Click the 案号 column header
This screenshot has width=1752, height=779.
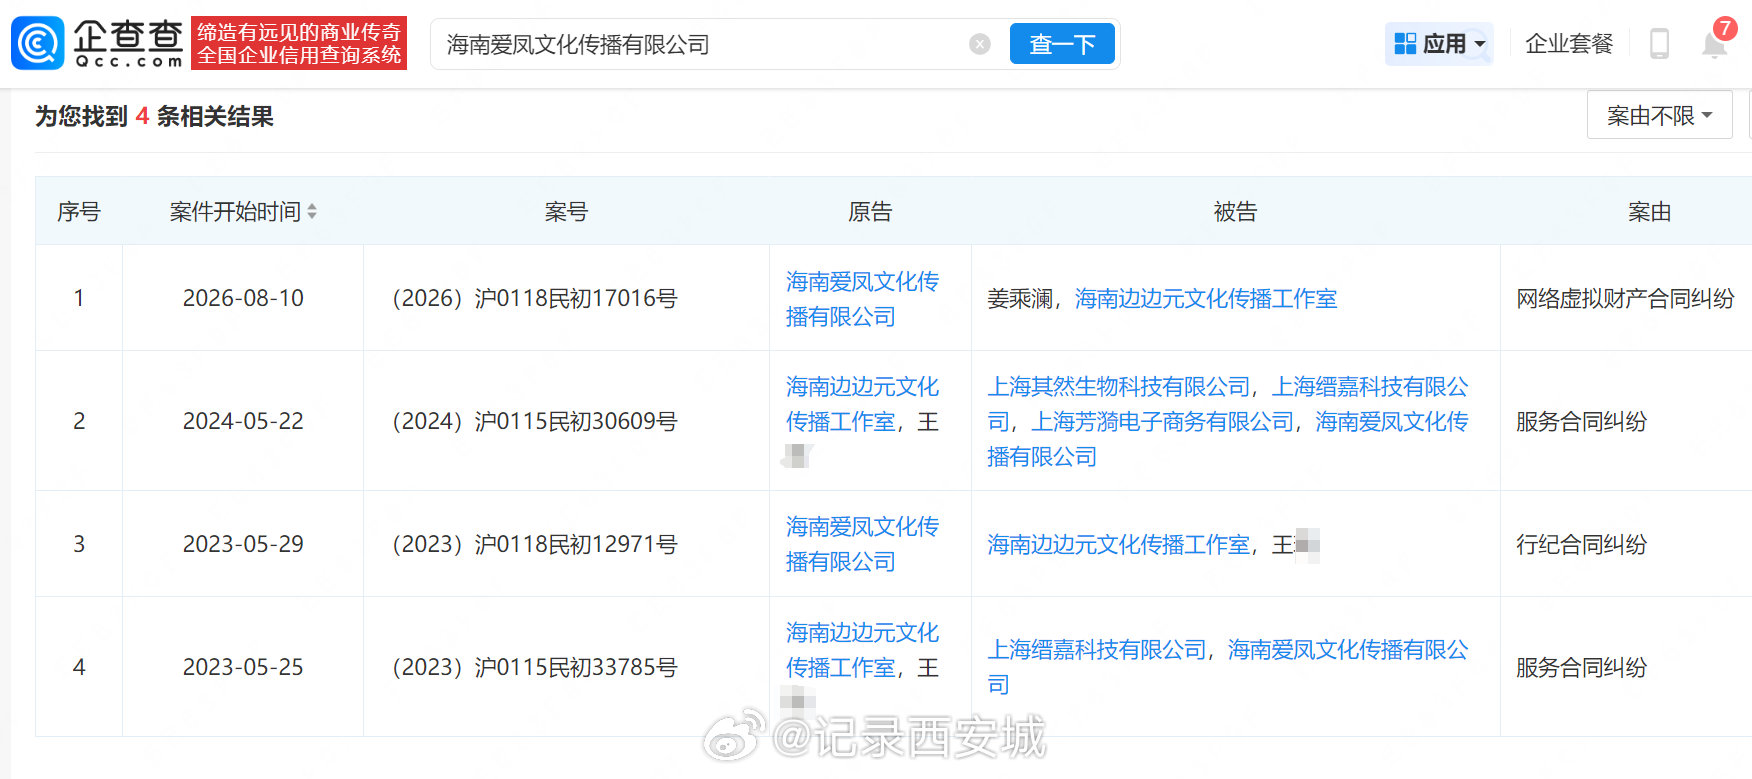coord(566,211)
